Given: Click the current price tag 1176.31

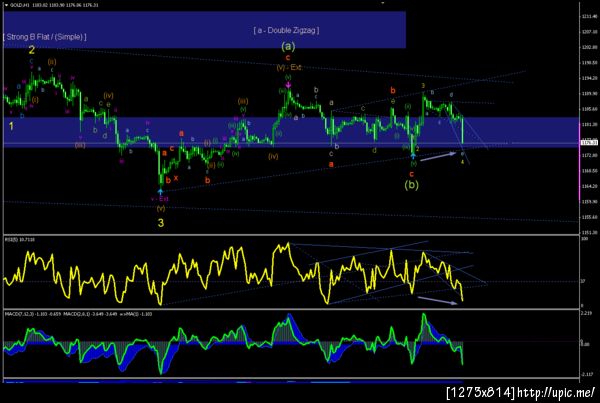Looking at the screenshot, I should tap(589, 143).
